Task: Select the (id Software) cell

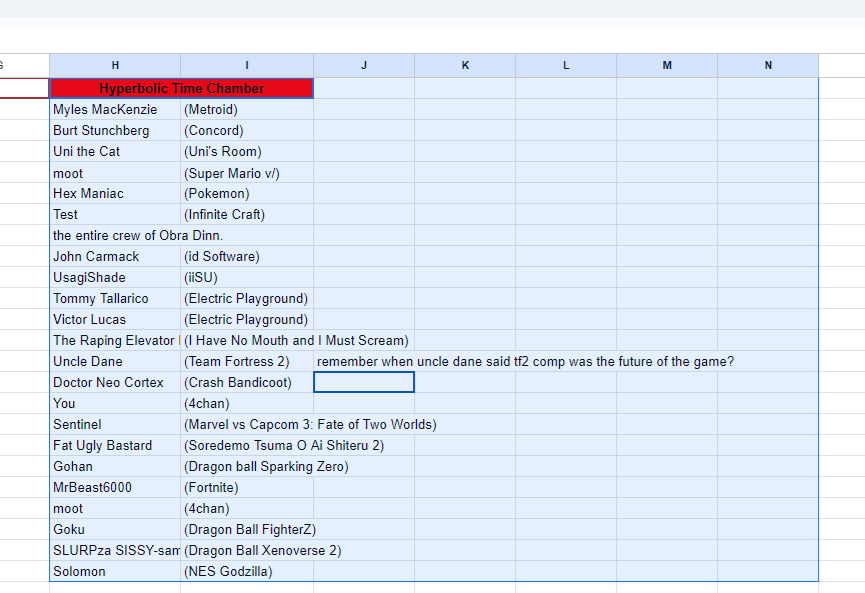Action: (x=247, y=257)
